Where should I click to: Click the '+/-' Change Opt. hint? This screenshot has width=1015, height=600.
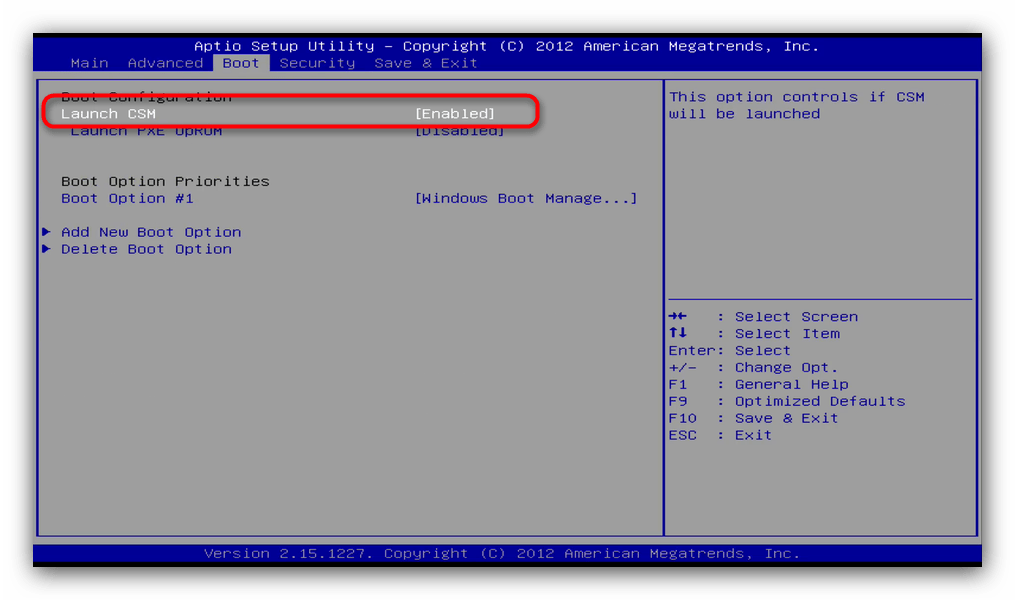coord(753,367)
